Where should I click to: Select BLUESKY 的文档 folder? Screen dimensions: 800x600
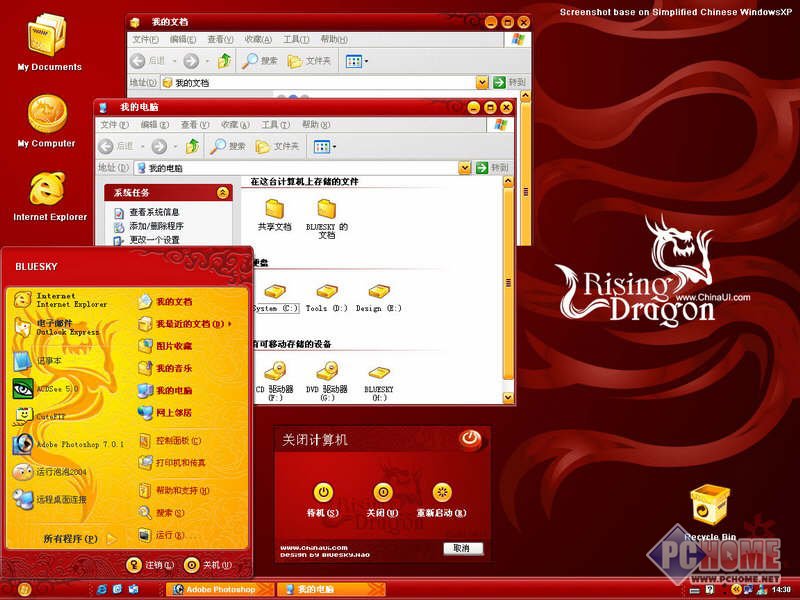pyautogui.click(x=327, y=218)
